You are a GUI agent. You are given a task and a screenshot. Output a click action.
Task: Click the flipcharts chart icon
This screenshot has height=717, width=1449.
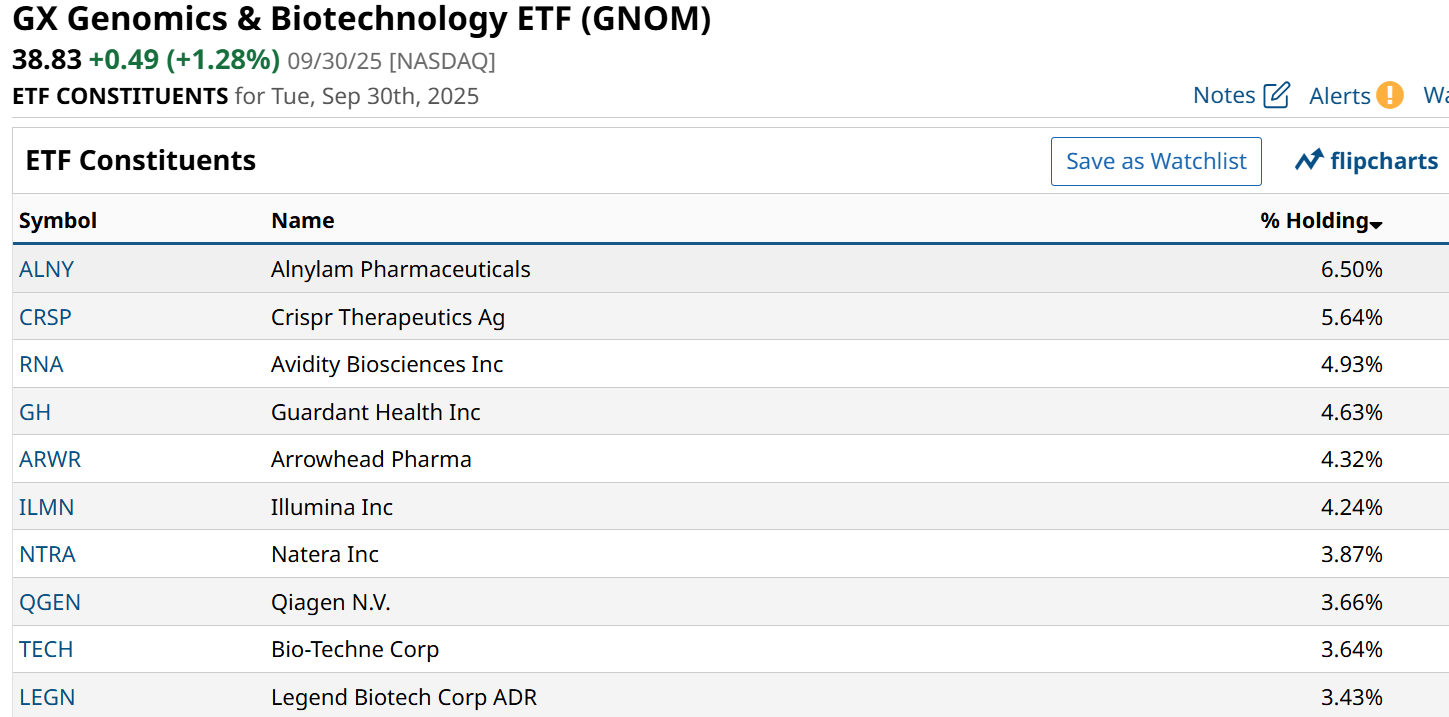1308,161
